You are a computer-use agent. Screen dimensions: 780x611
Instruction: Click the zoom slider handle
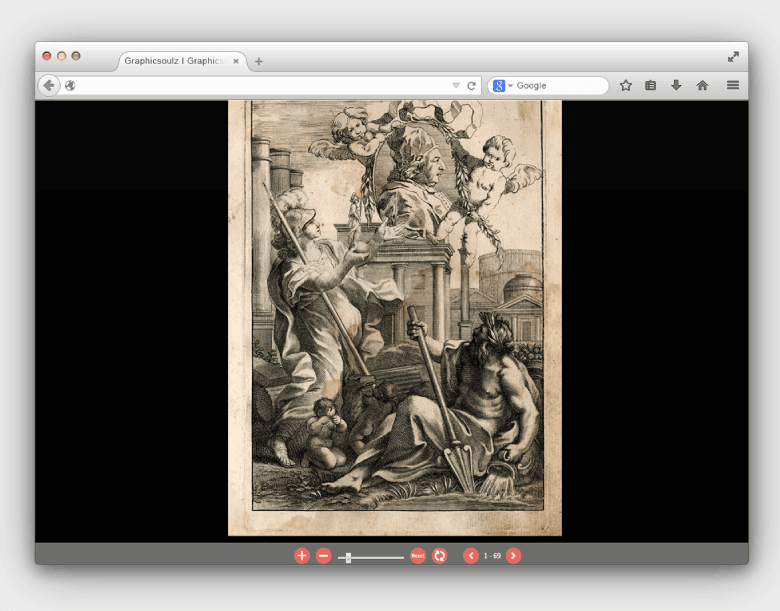coord(348,558)
